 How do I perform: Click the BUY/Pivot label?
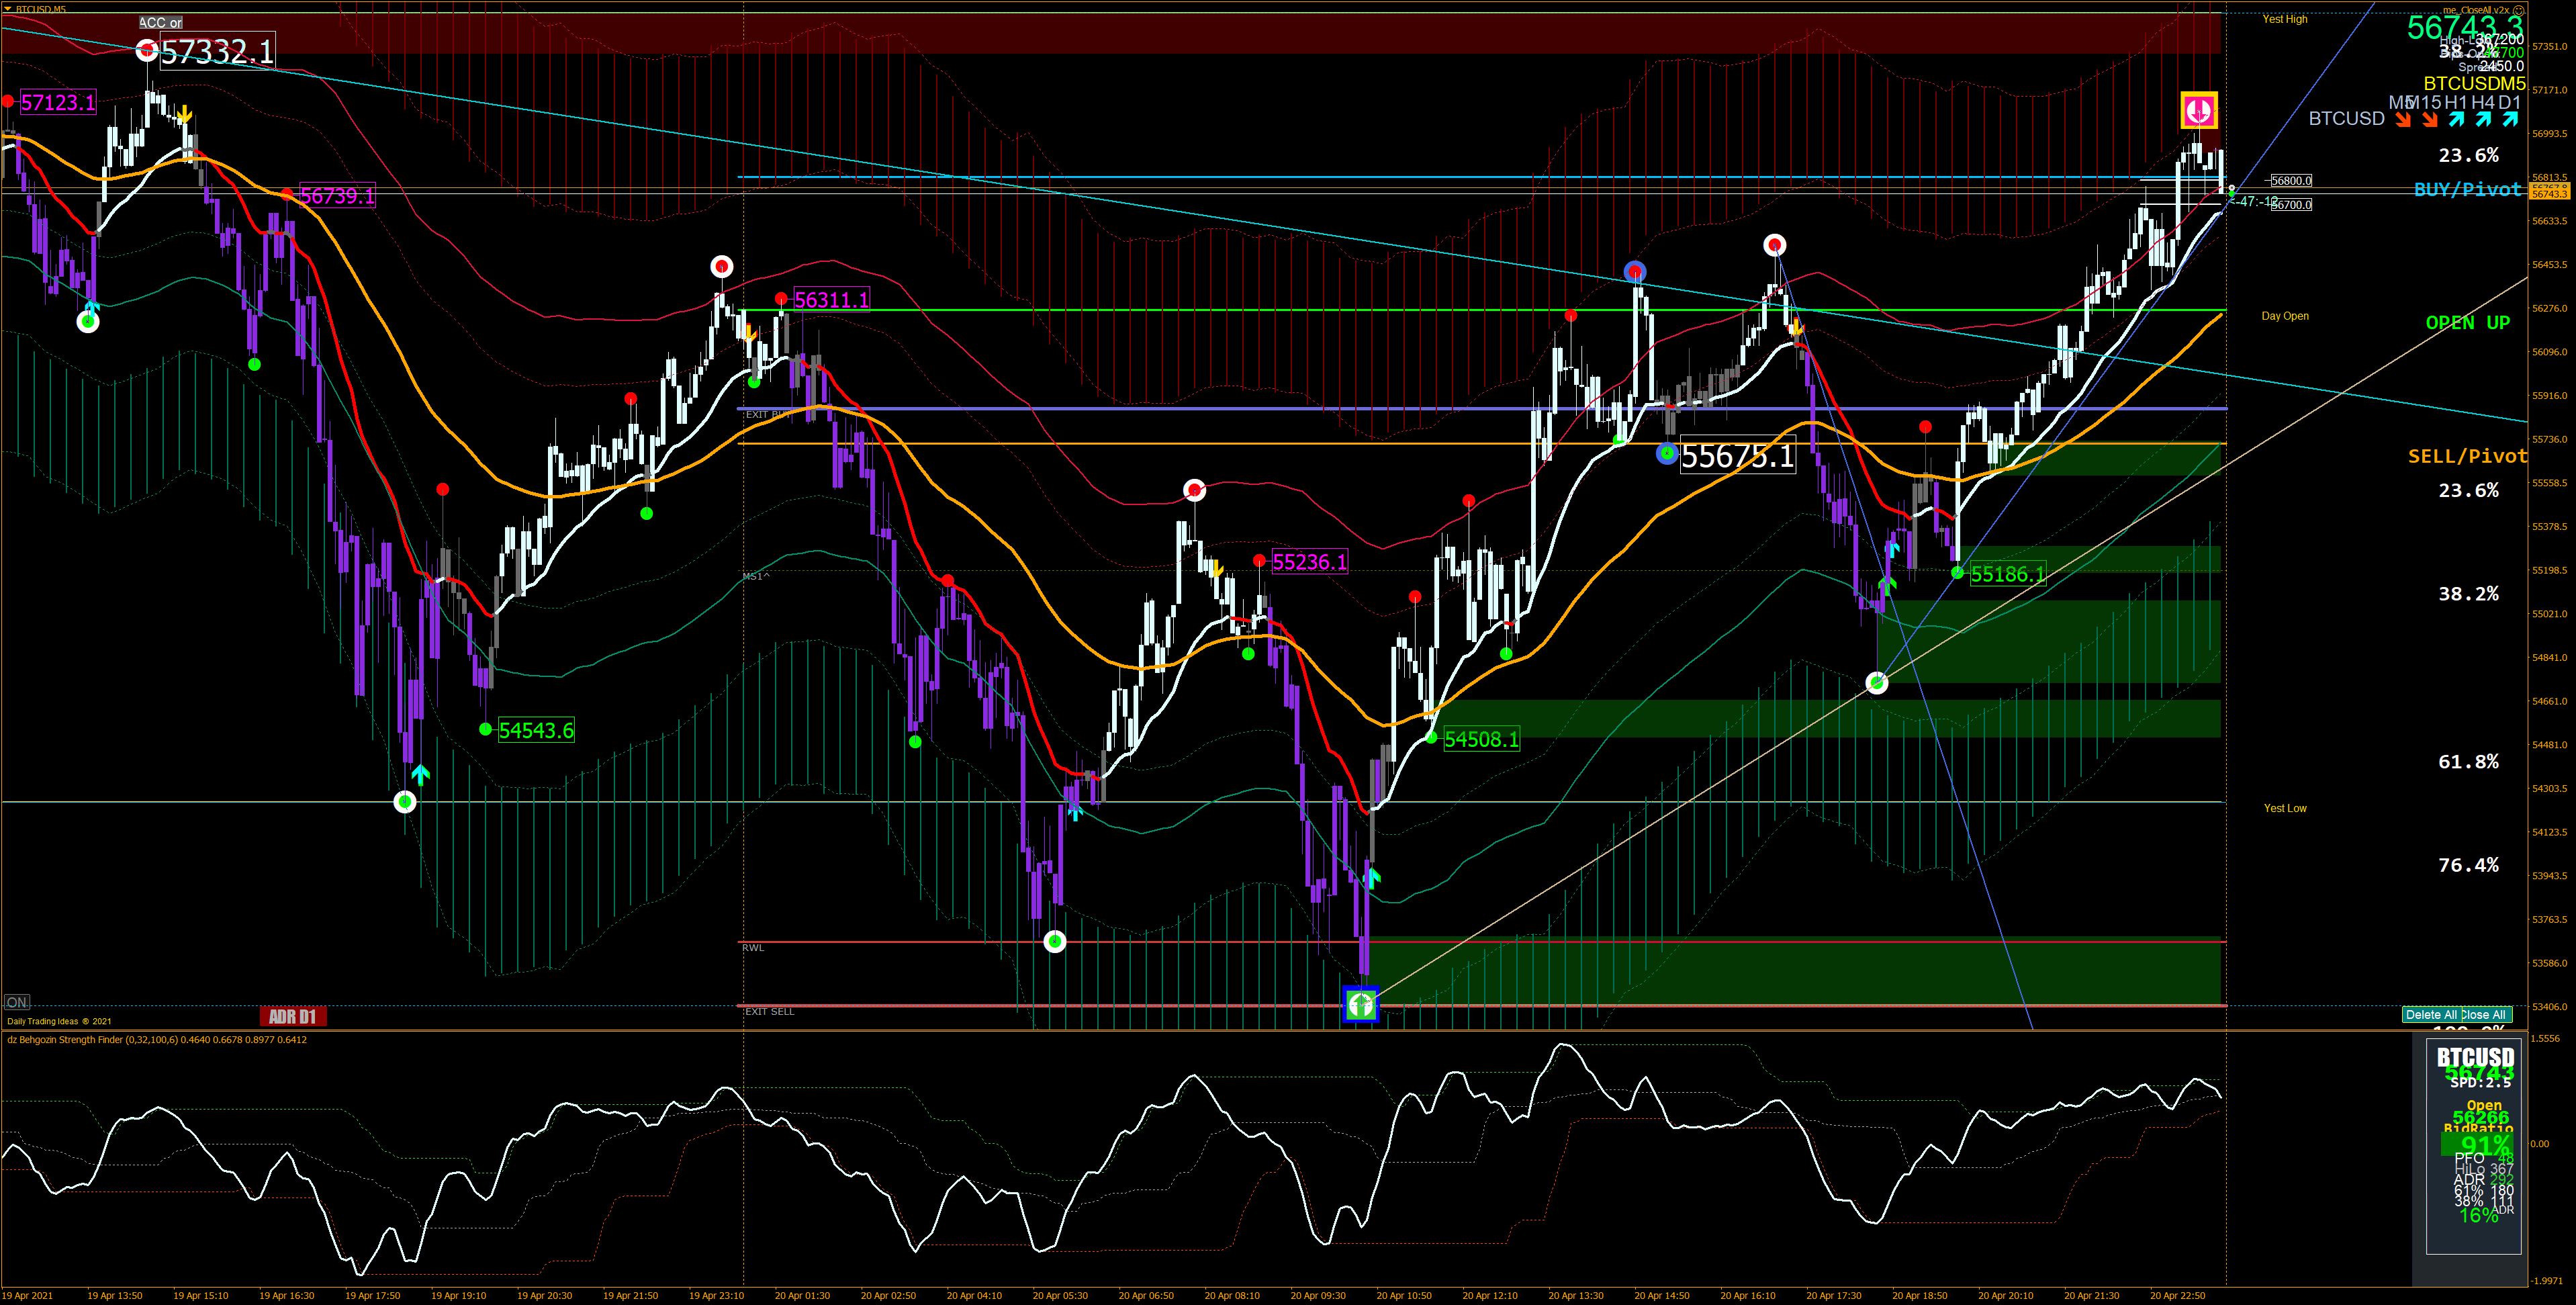click(2467, 189)
